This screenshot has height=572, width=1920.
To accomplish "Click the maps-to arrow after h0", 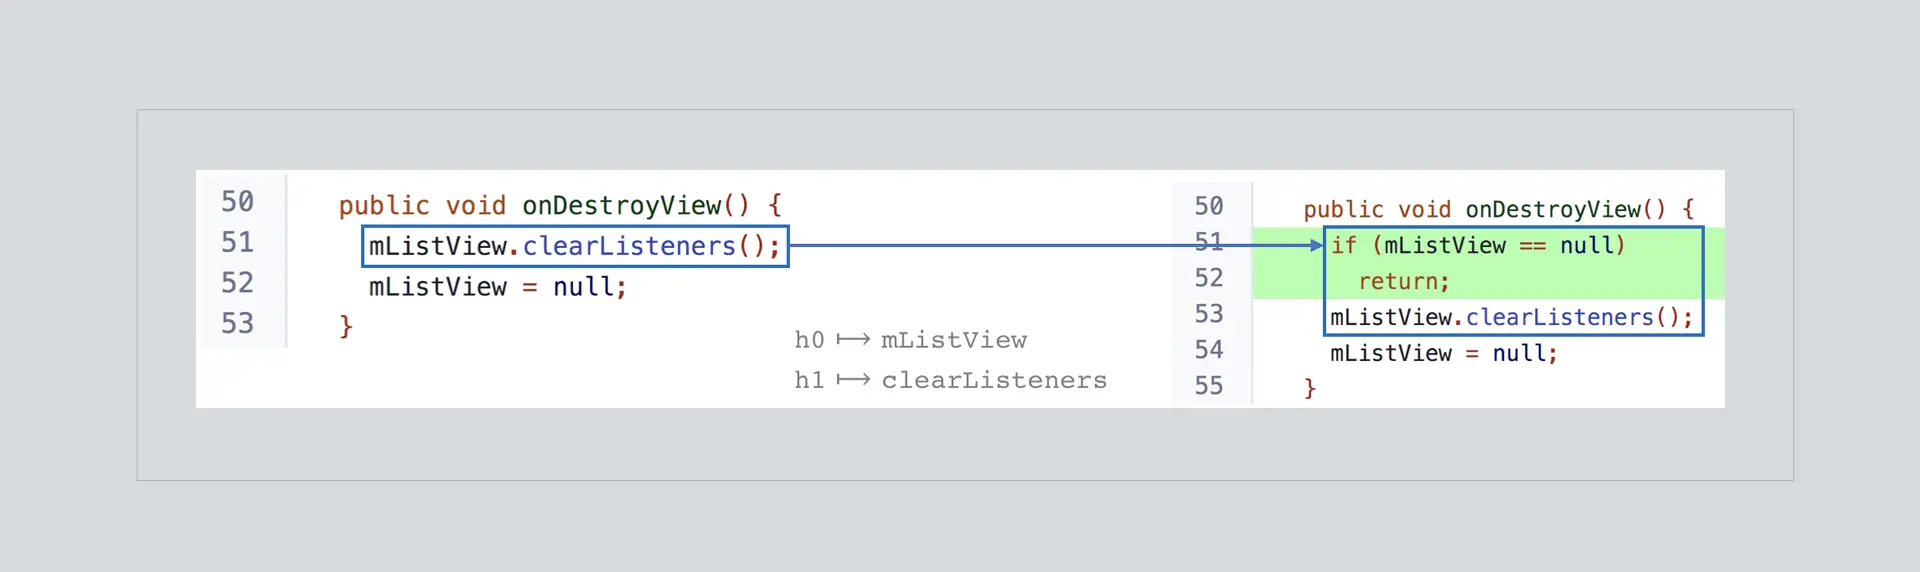I will (853, 340).
